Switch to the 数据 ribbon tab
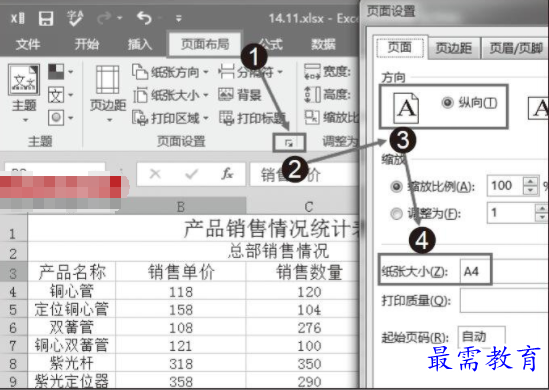This screenshot has width=549, height=390. 323,44
